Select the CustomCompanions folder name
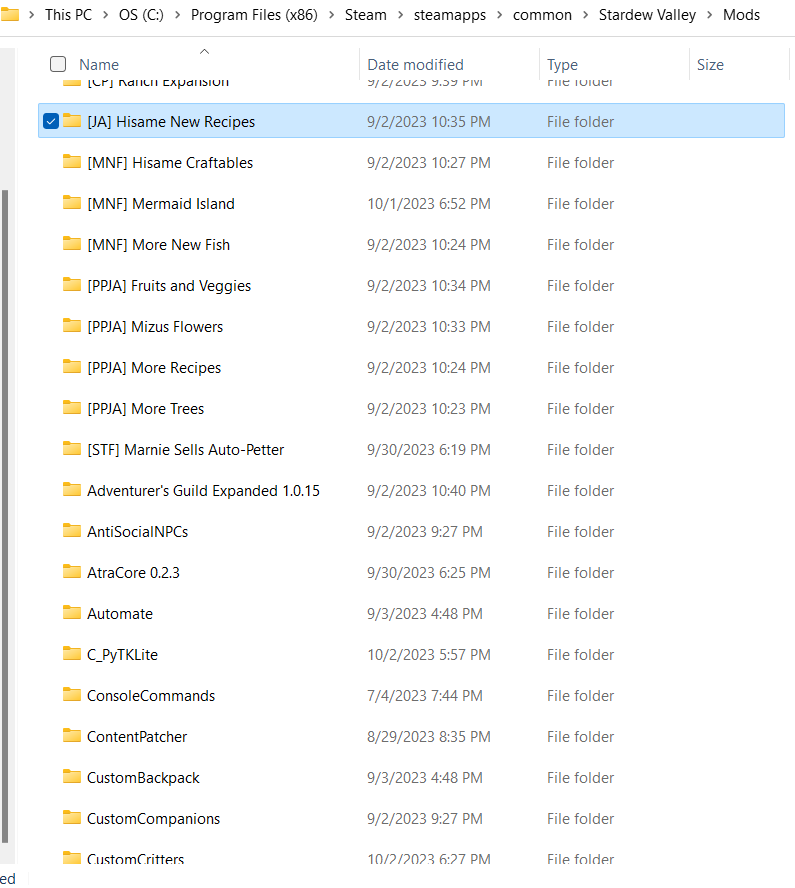The image size is (795, 888). pos(153,818)
